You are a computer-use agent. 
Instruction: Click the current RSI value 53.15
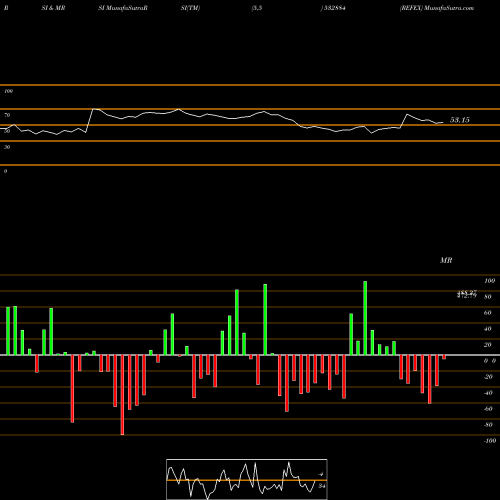point(460,120)
